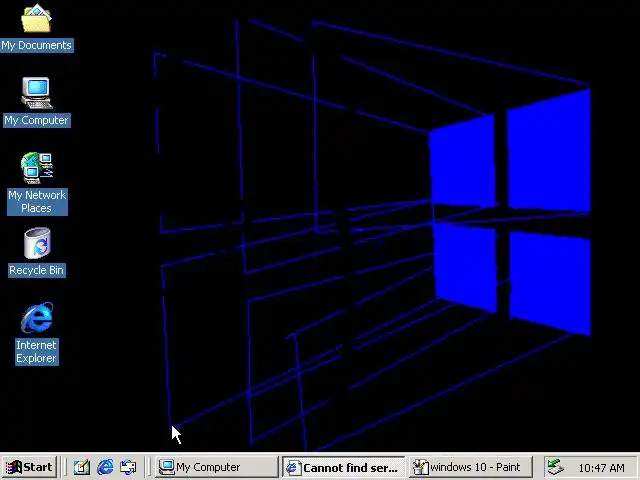The image size is (640, 480).
Task: Launch Internet Explorer from quick launch
Action: 105,467
